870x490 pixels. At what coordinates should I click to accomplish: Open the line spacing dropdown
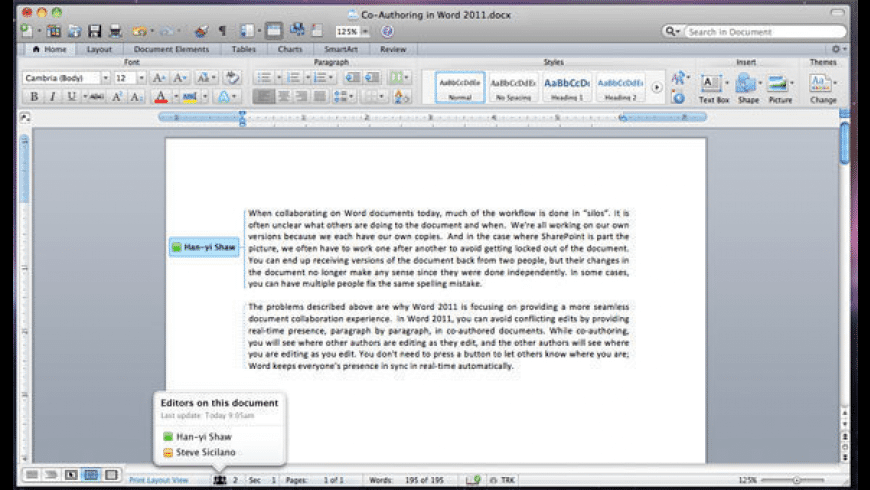pyautogui.click(x=344, y=97)
